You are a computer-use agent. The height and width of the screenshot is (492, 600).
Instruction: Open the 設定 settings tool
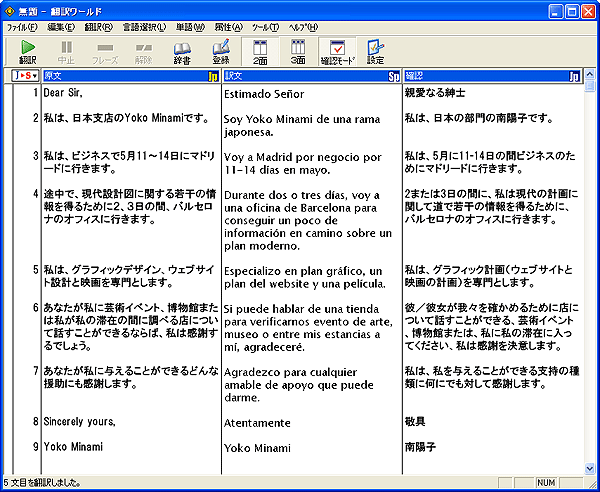[375, 52]
